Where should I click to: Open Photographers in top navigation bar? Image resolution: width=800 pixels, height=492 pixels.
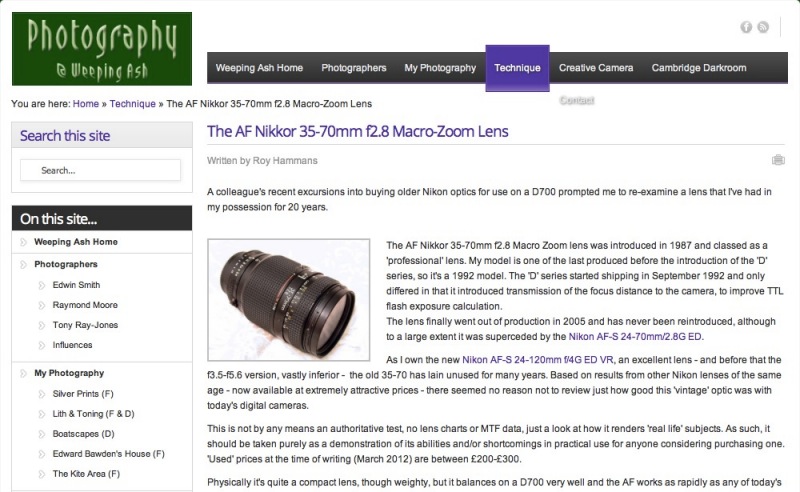(x=354, y=67)
